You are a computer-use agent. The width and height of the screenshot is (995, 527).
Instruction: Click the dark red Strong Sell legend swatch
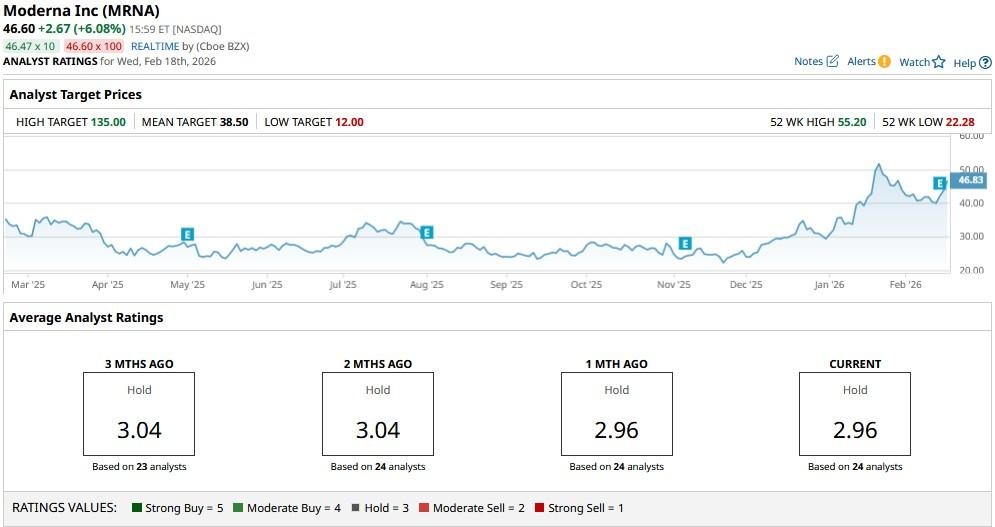[539, 507]
